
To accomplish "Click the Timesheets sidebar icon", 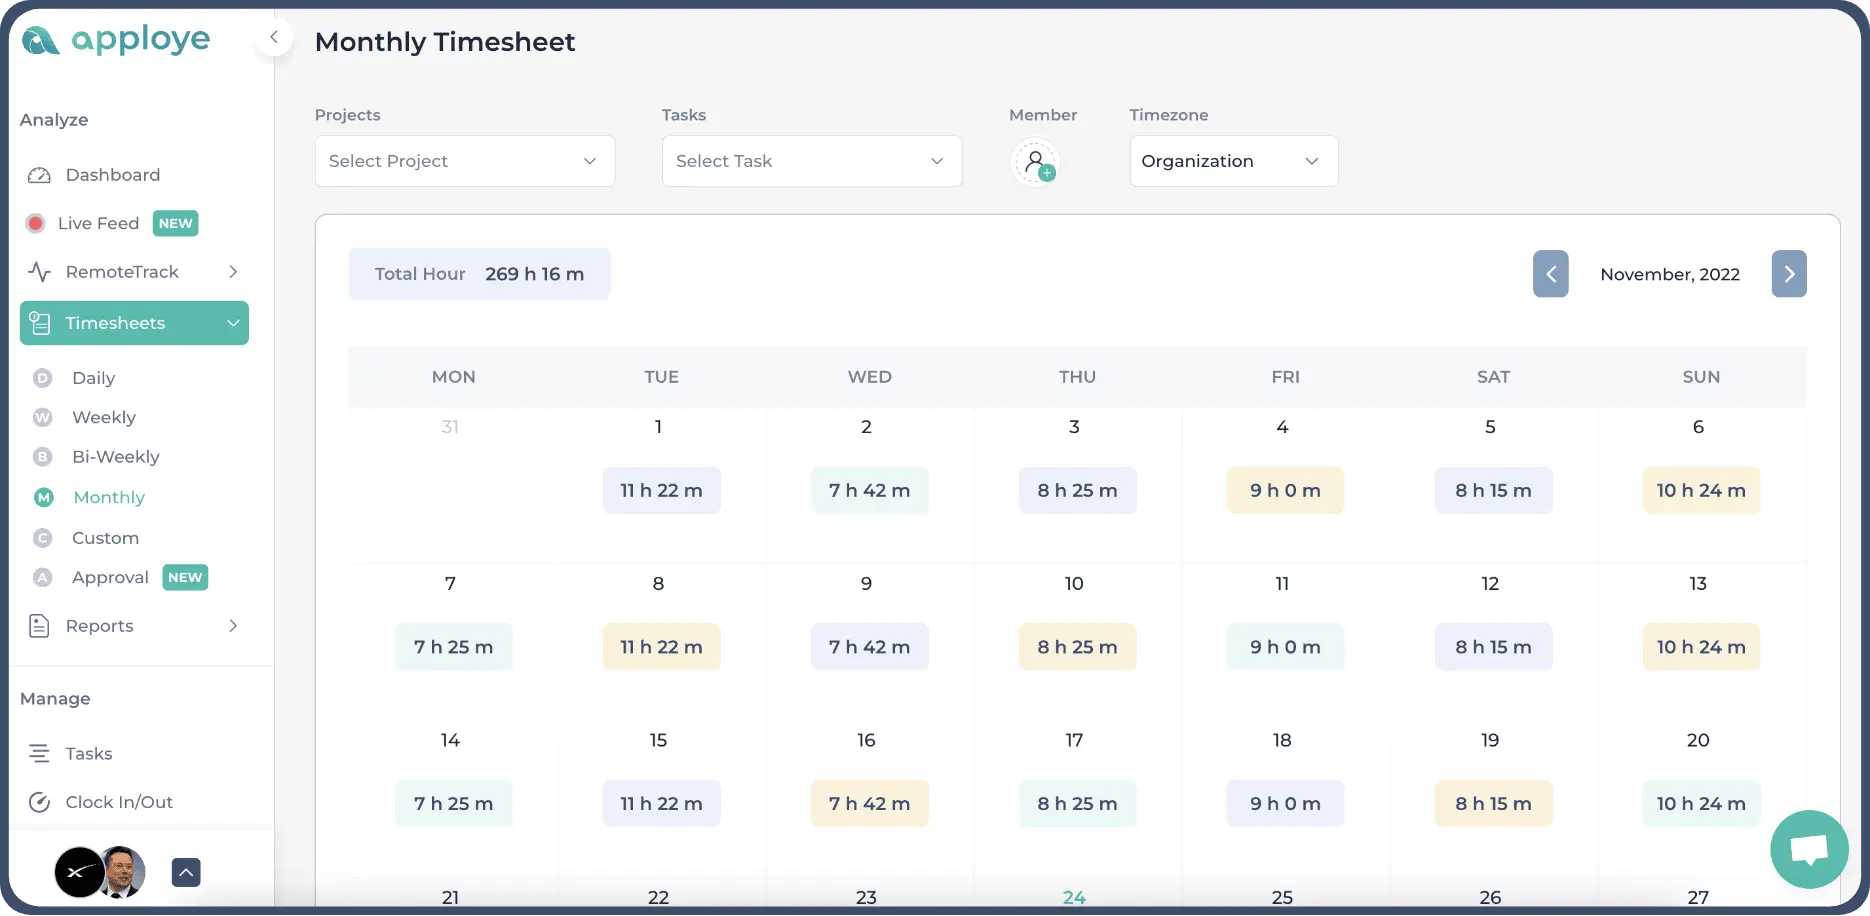I will (x=39, y=322).
